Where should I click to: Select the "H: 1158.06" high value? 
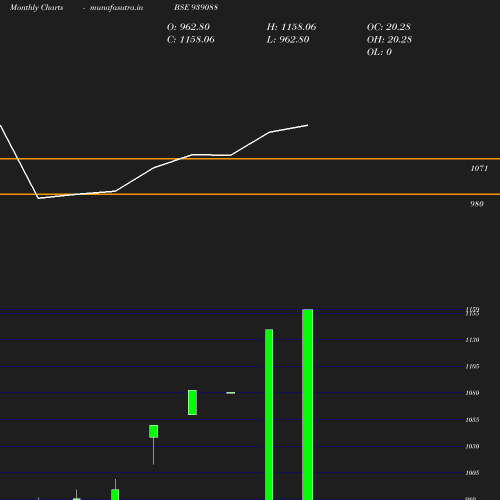[x=291, y=27]
